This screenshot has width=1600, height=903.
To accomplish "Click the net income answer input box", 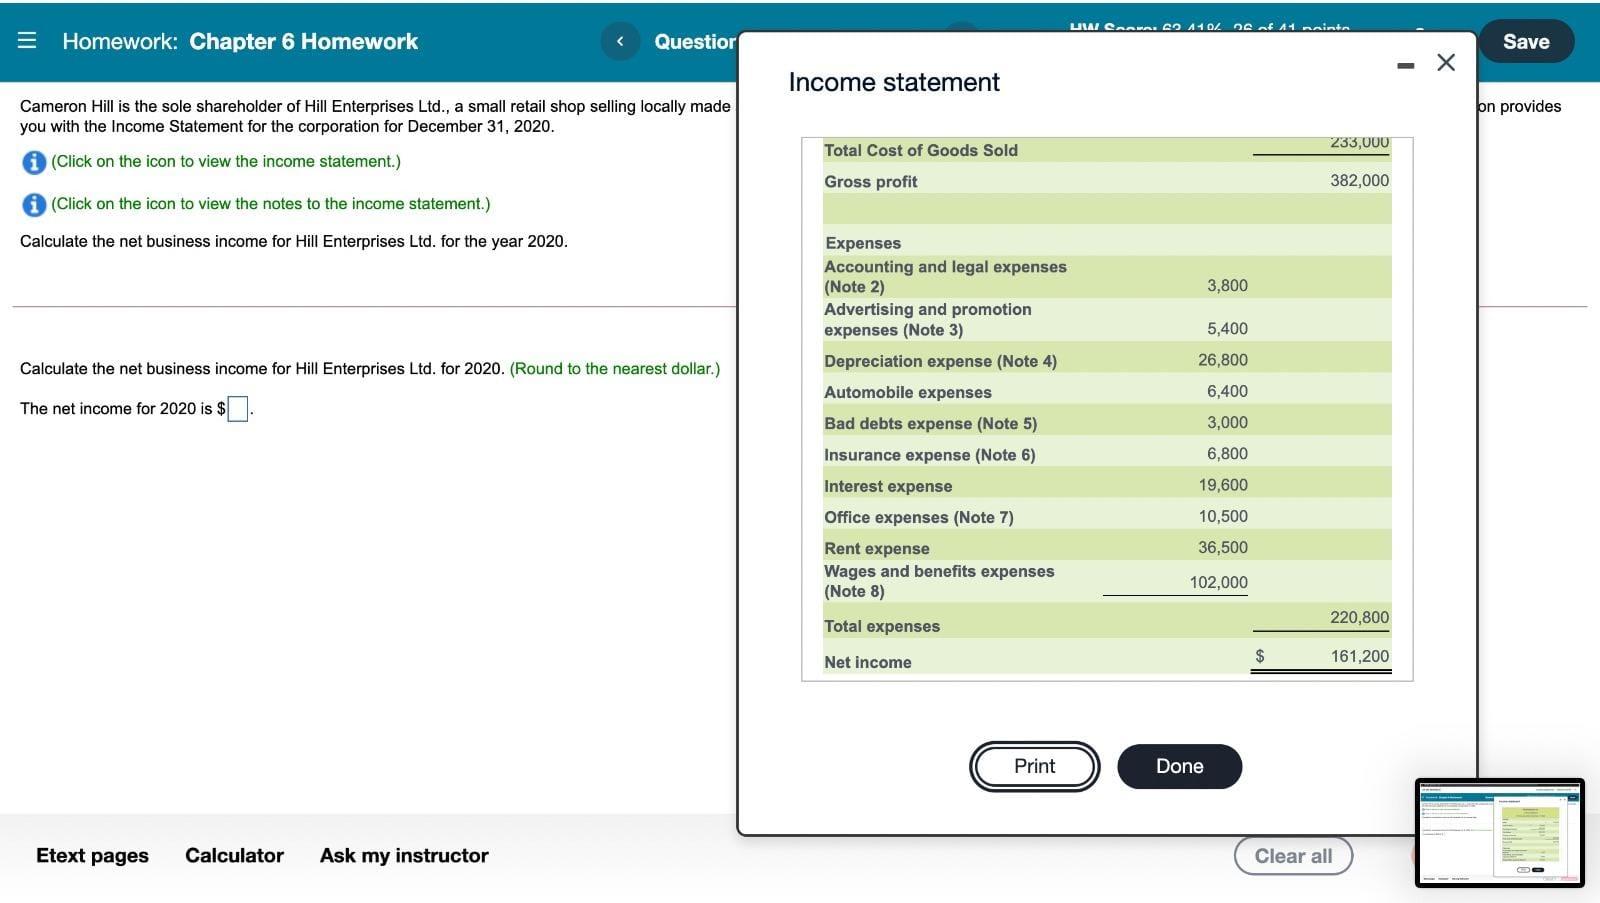I will click(238, 409).
